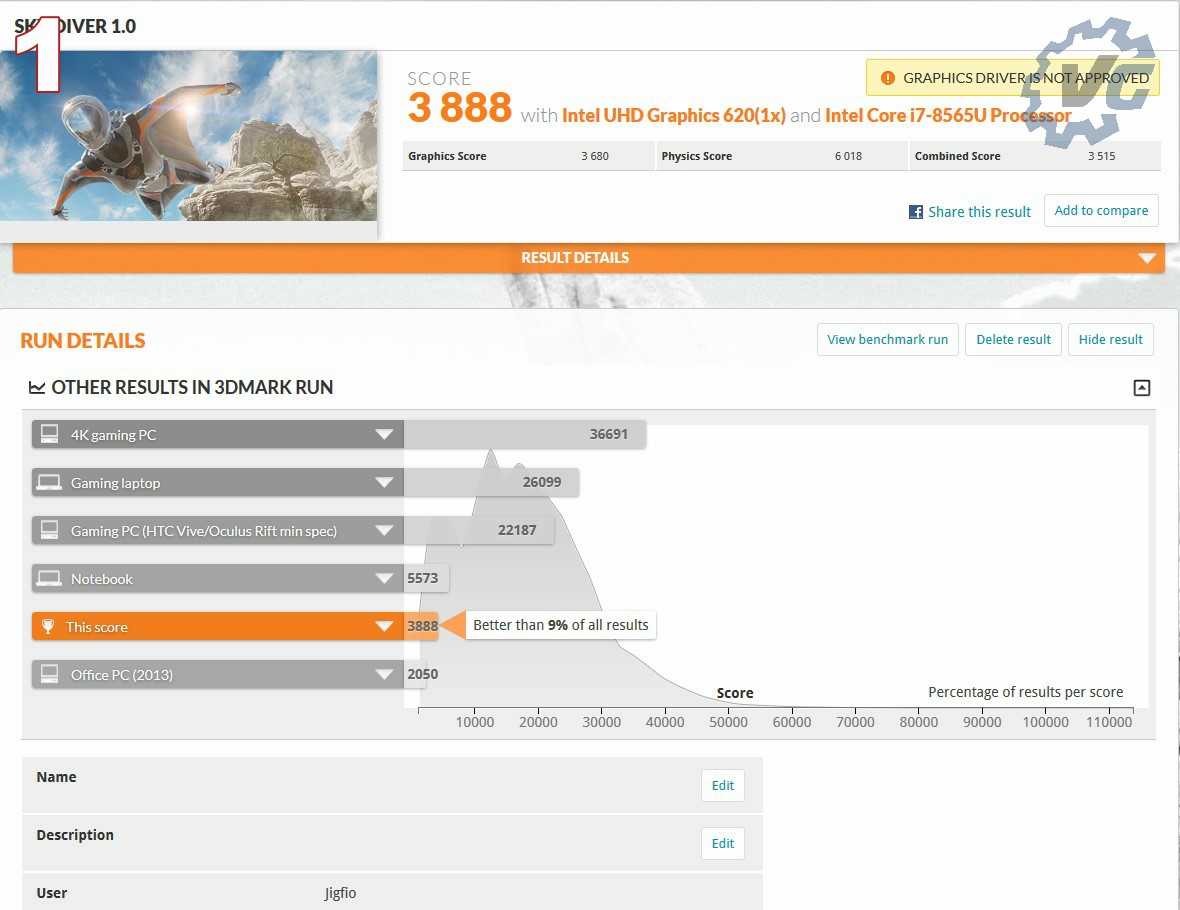Click the Physics Score value 6 018
The image size is (1180, 910).
(848, 157)
